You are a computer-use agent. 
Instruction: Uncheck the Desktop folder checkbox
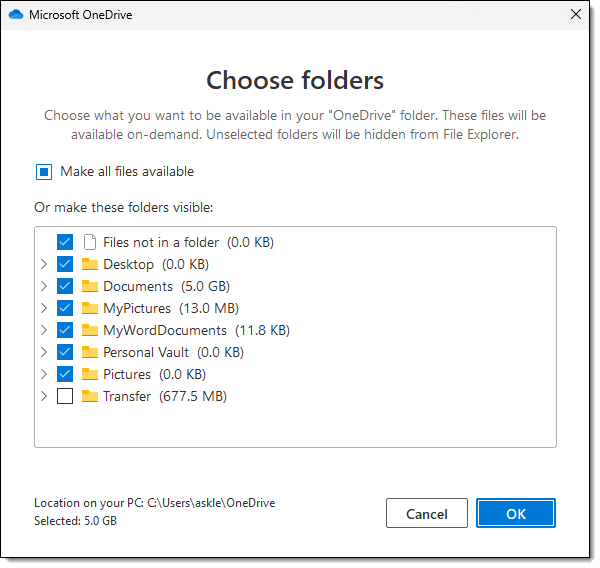point(65,264)
